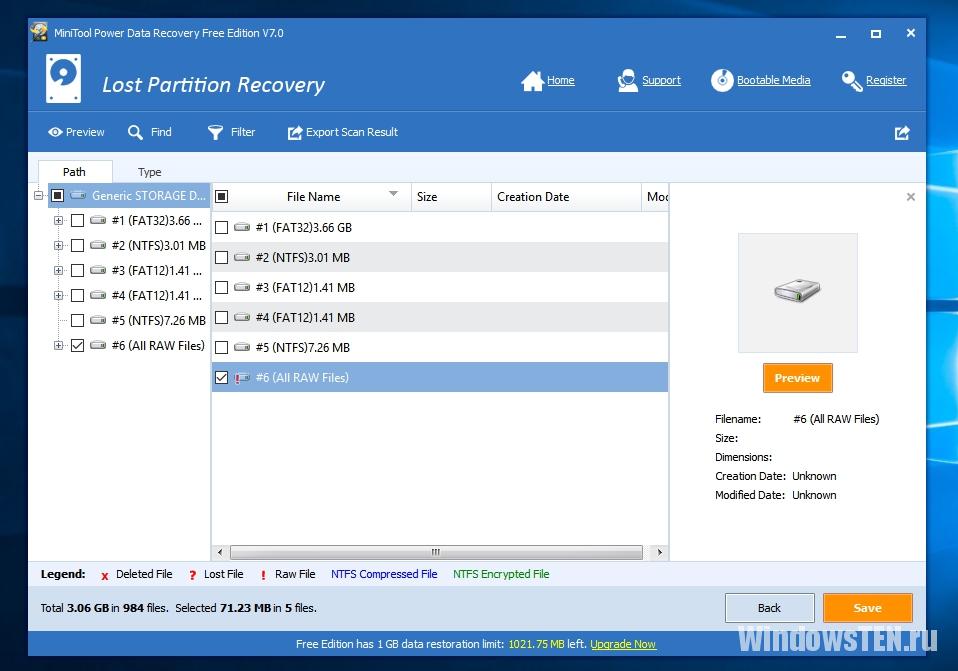Click the drive thumbnail in preview pane
The height and width of the screenshot is (671, 958).
coord(797,293)
